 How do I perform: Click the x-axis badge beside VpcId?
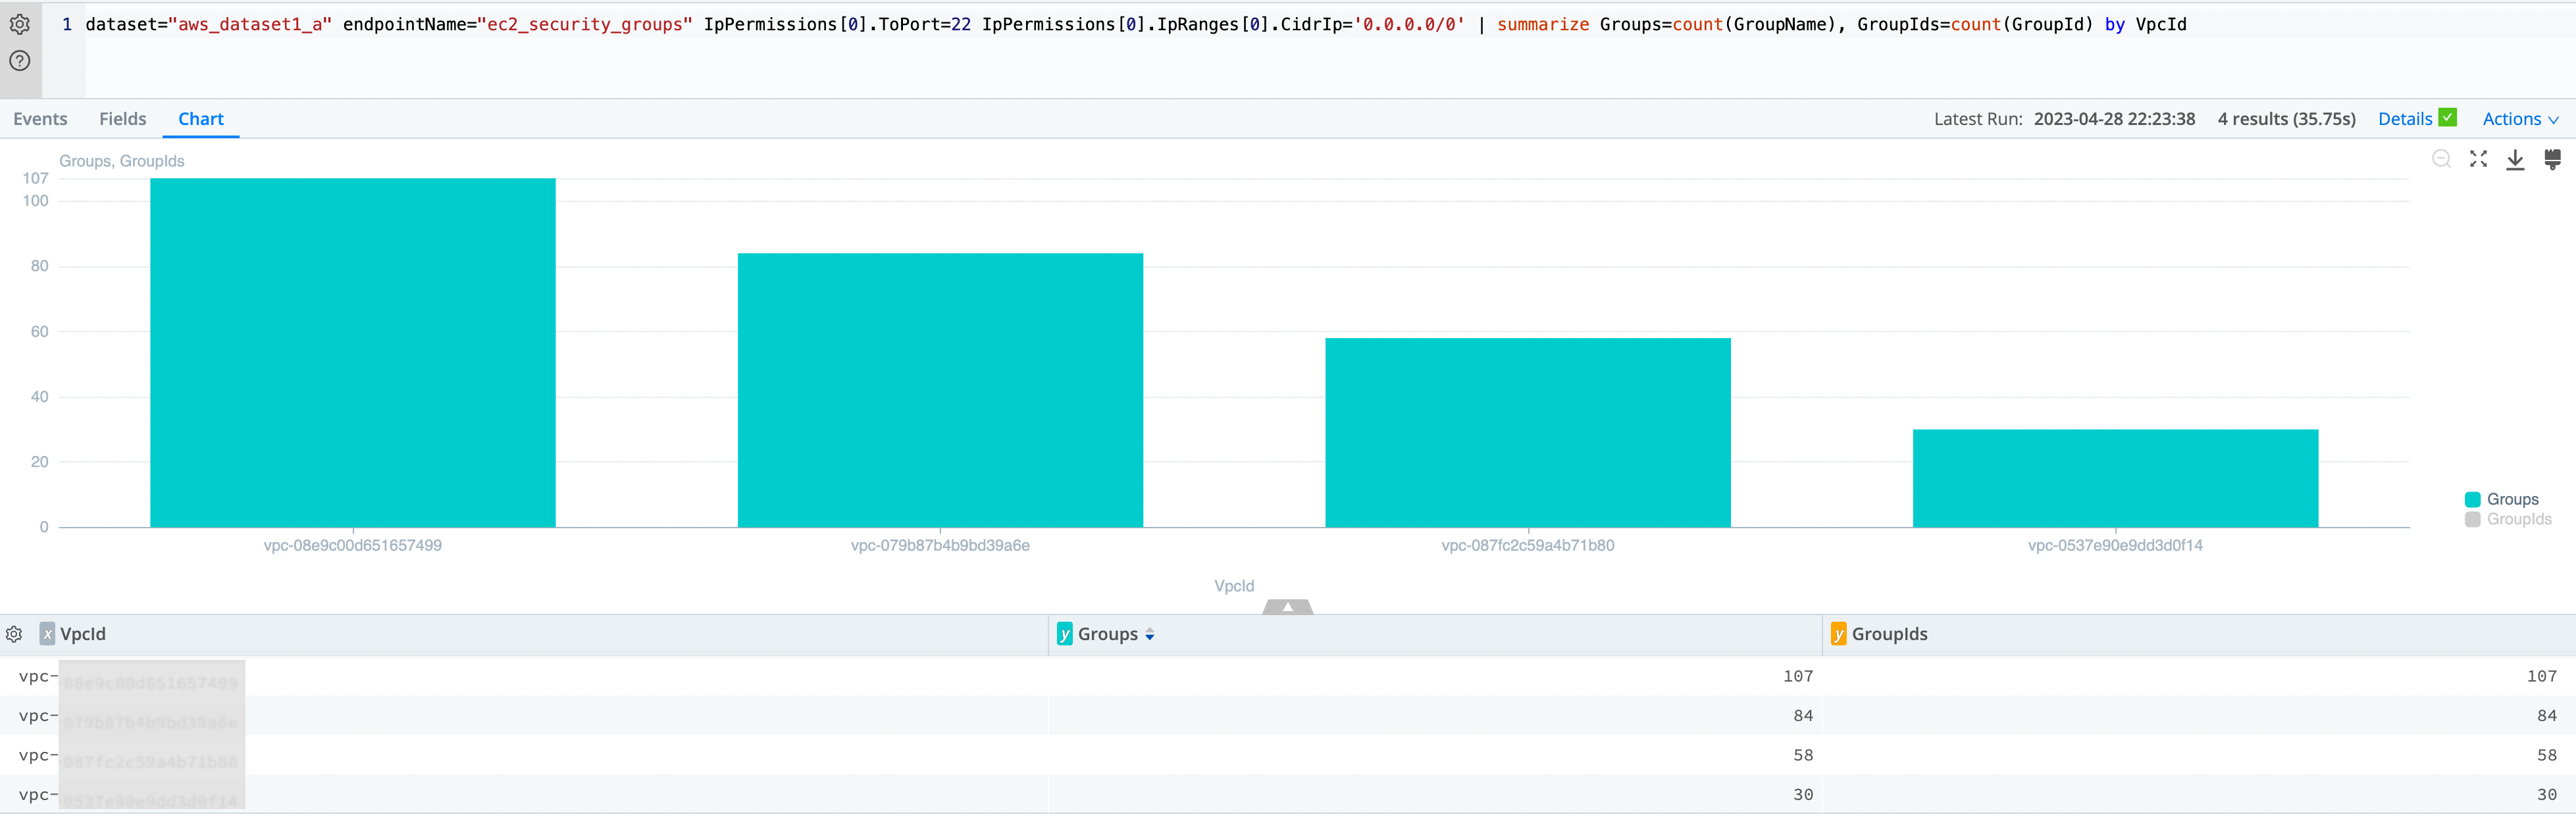[47, 634]
